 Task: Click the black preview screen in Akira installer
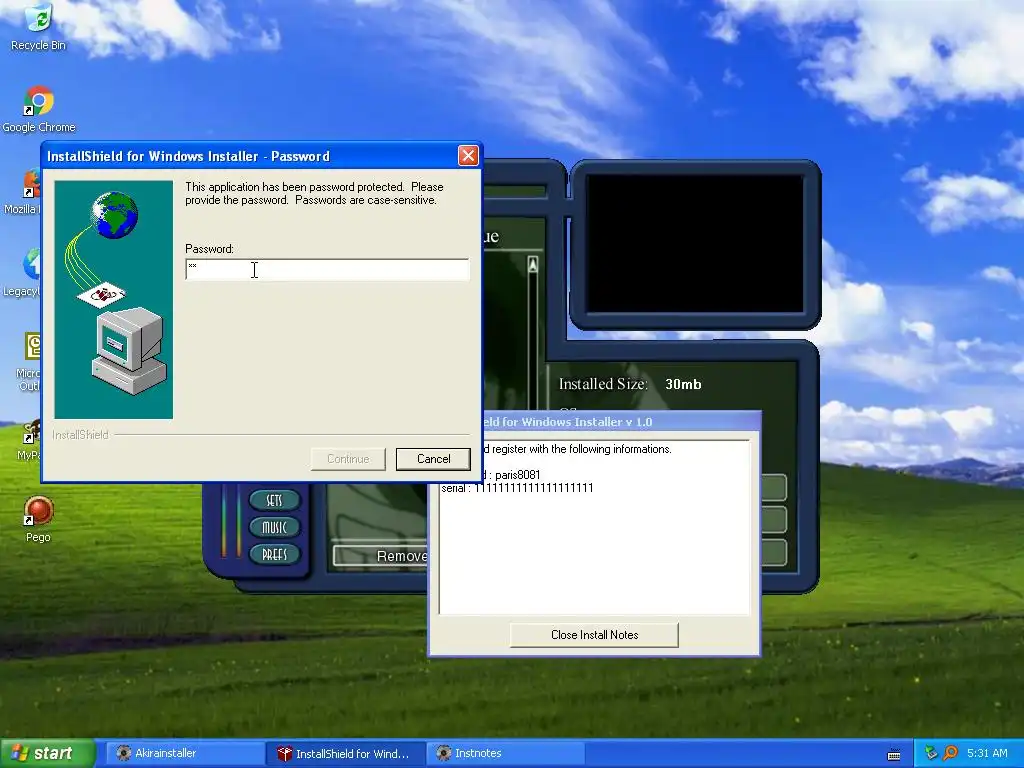pos(695,244)
